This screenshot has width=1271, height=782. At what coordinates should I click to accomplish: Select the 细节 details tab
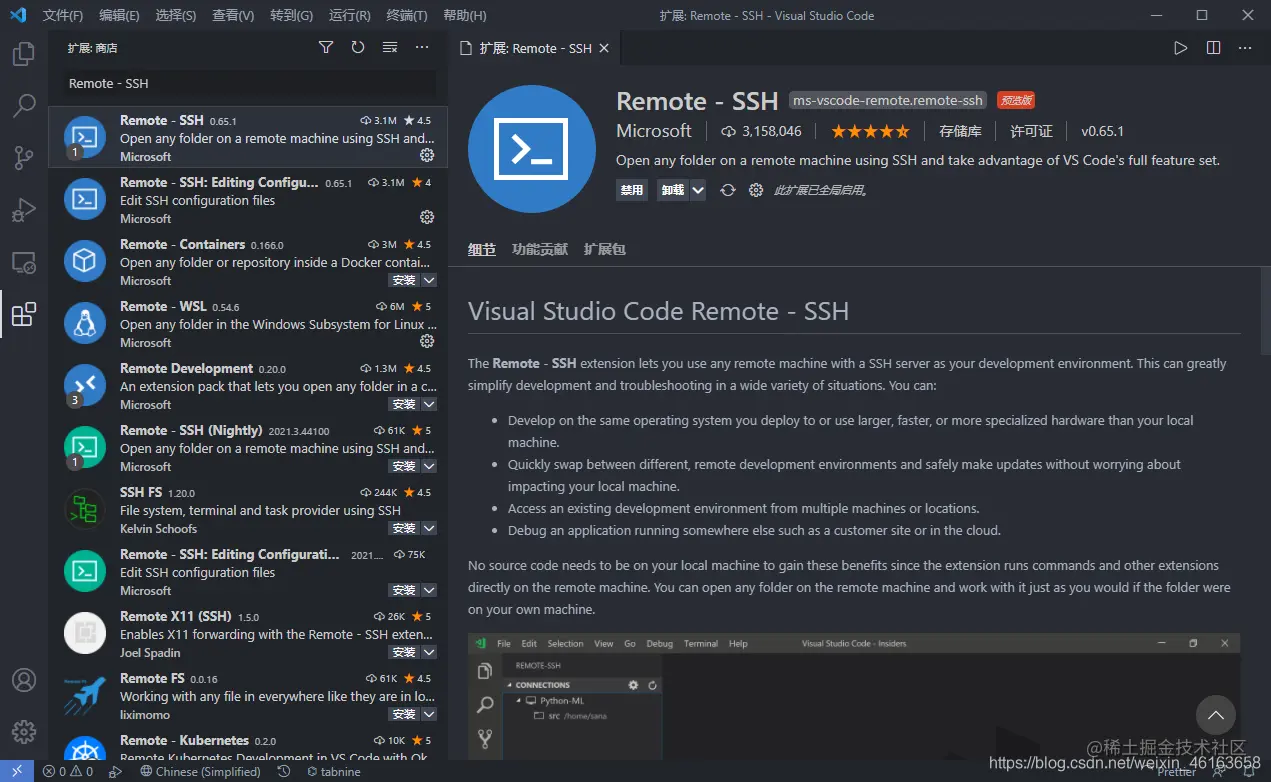pyautogui.click(x=482, y=249)
